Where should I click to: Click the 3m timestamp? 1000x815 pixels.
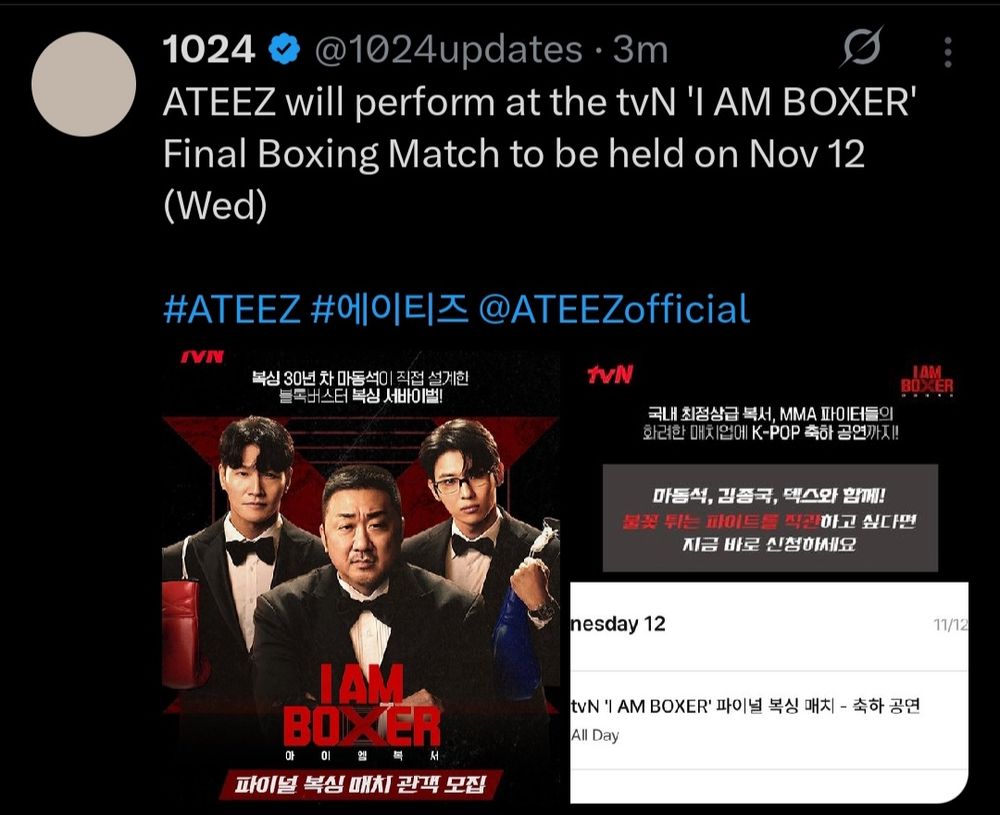[640, 50]
